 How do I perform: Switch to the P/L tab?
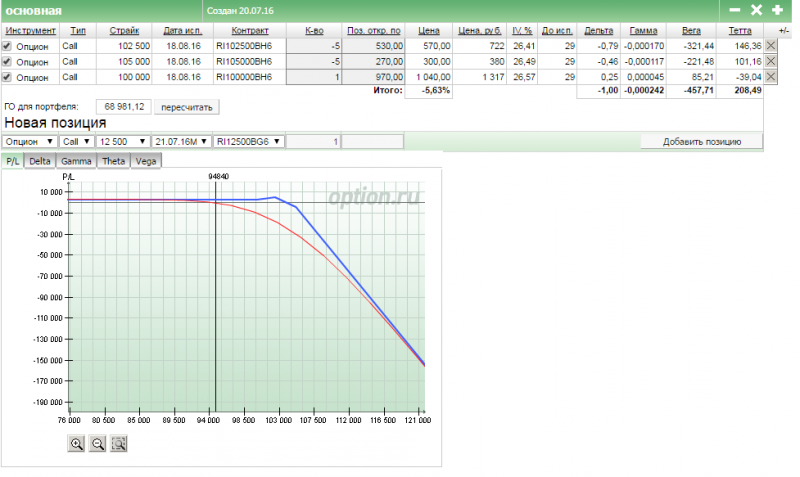pos(13,161)
